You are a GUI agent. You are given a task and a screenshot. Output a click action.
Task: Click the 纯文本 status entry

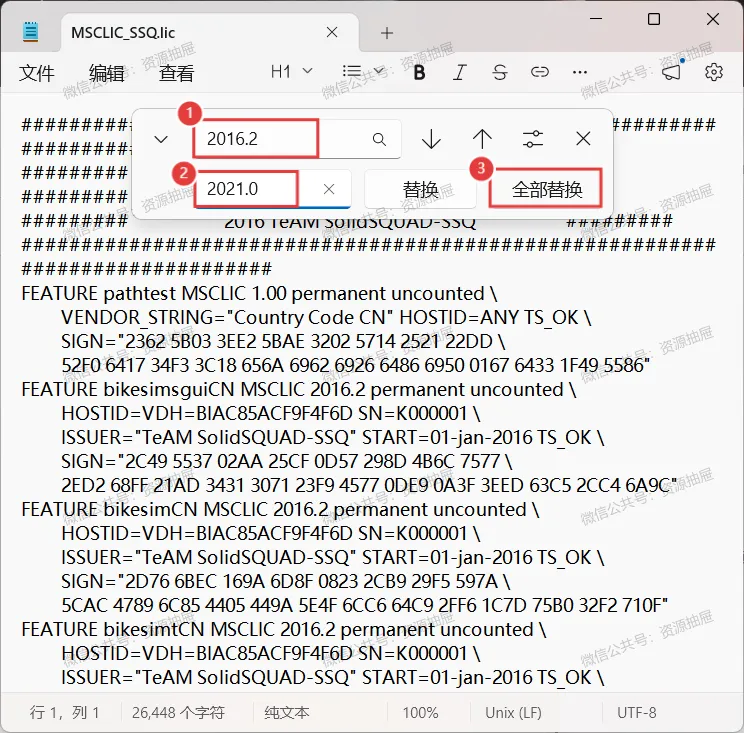point(287,712)
